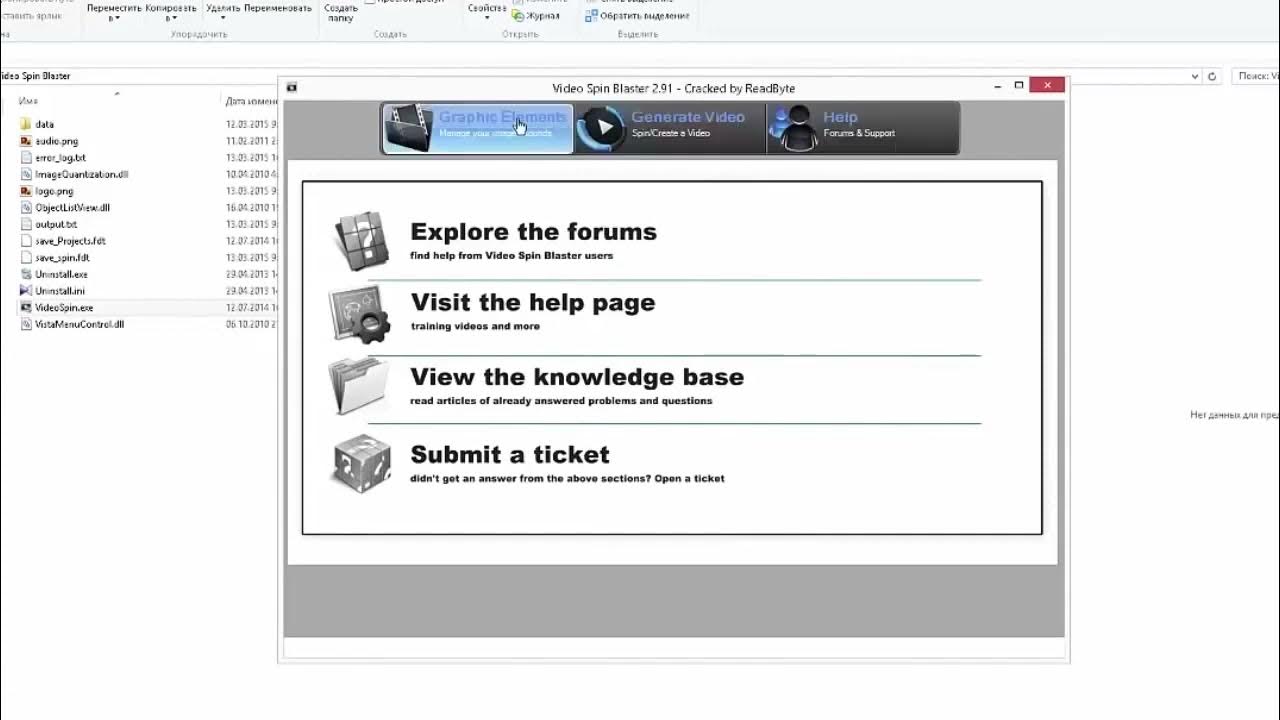Click Explorer refresh icon
This screenshot has height=720, width=1280.
1212,76
